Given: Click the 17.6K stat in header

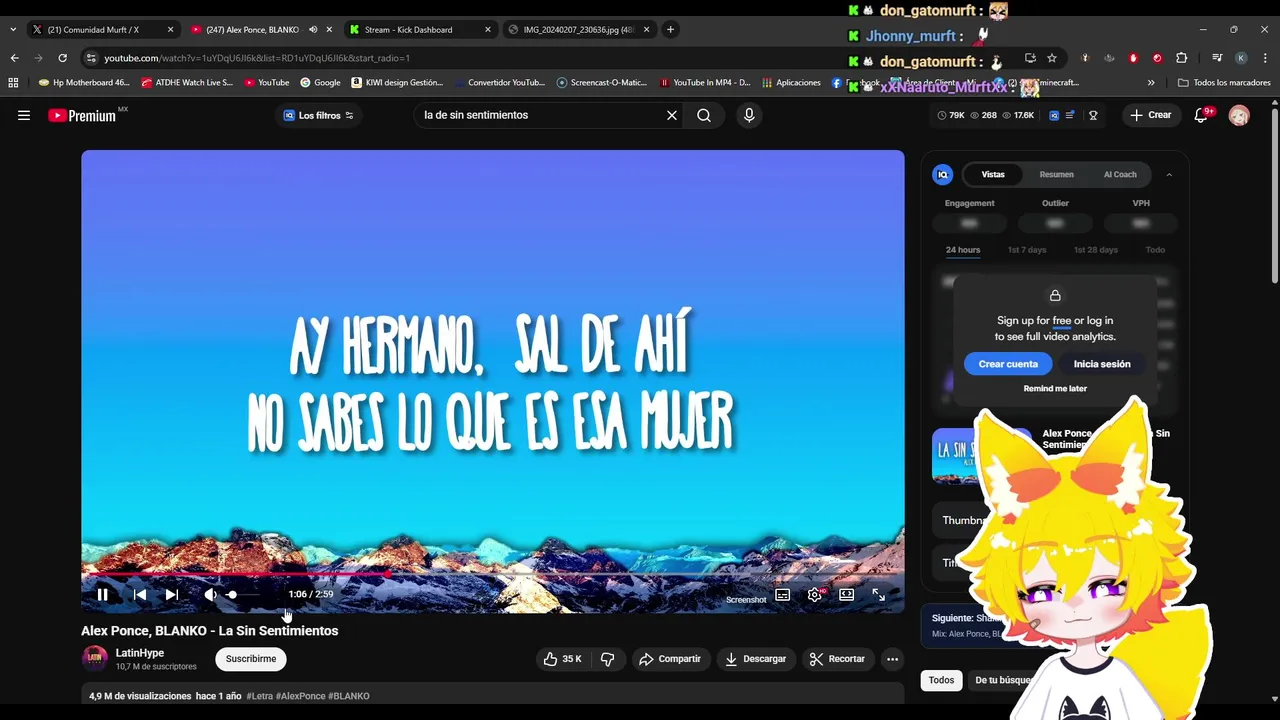Looking at the screenshot, I should coord(1018,115).
